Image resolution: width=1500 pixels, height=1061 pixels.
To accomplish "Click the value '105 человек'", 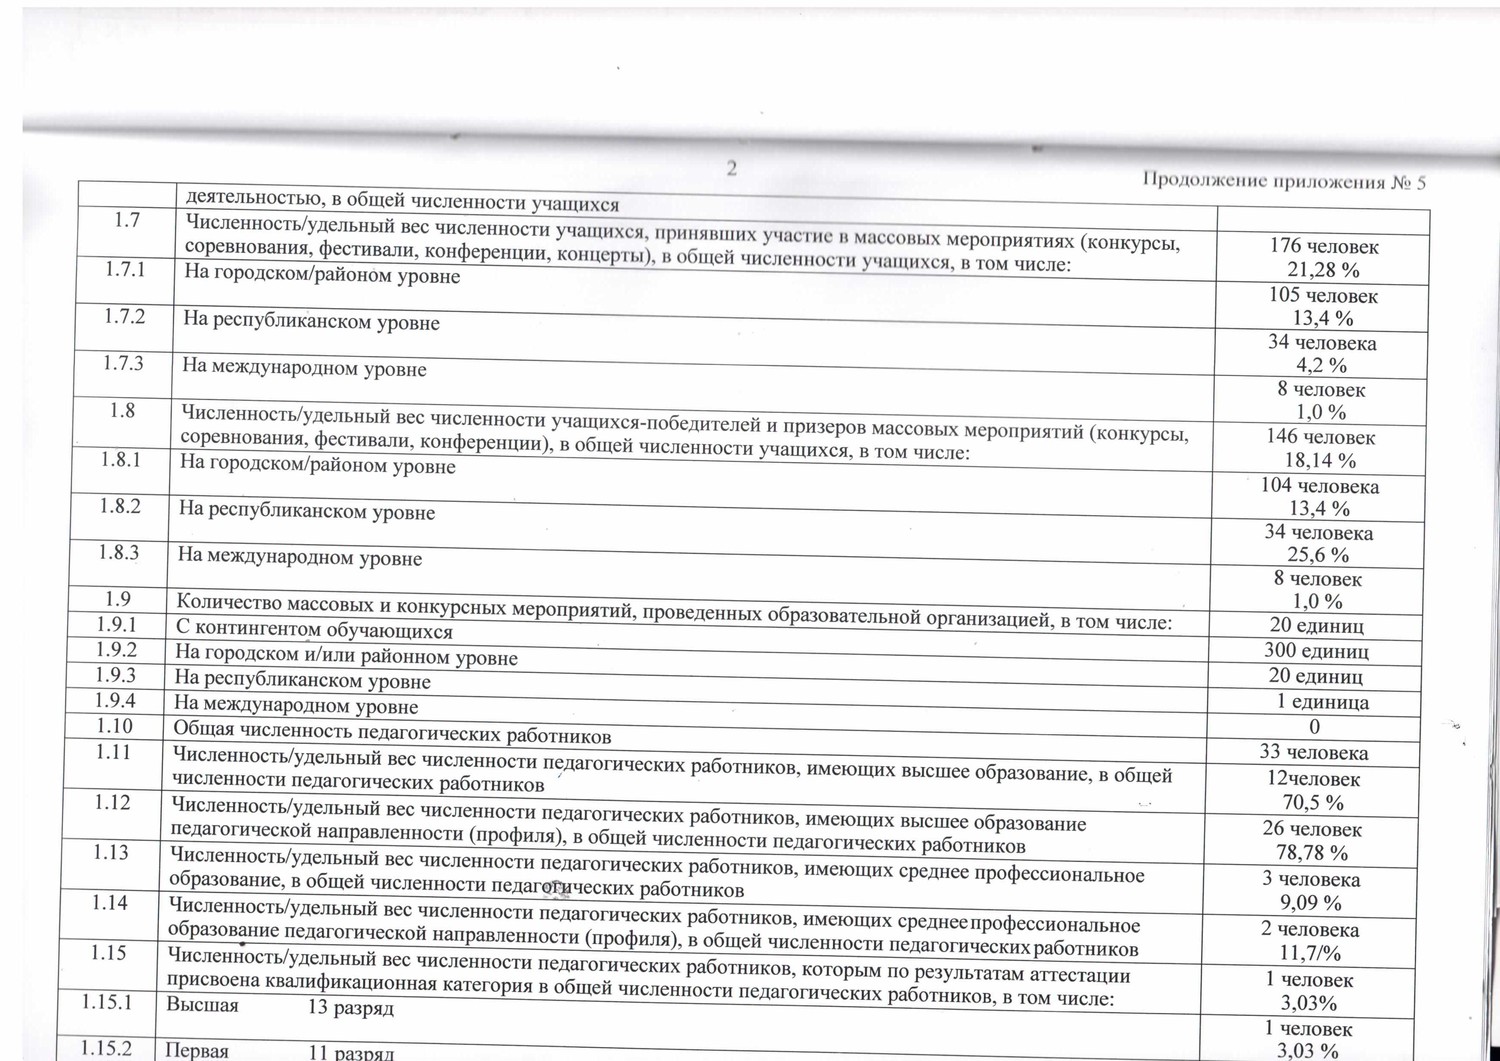I will click(1323, 296).
